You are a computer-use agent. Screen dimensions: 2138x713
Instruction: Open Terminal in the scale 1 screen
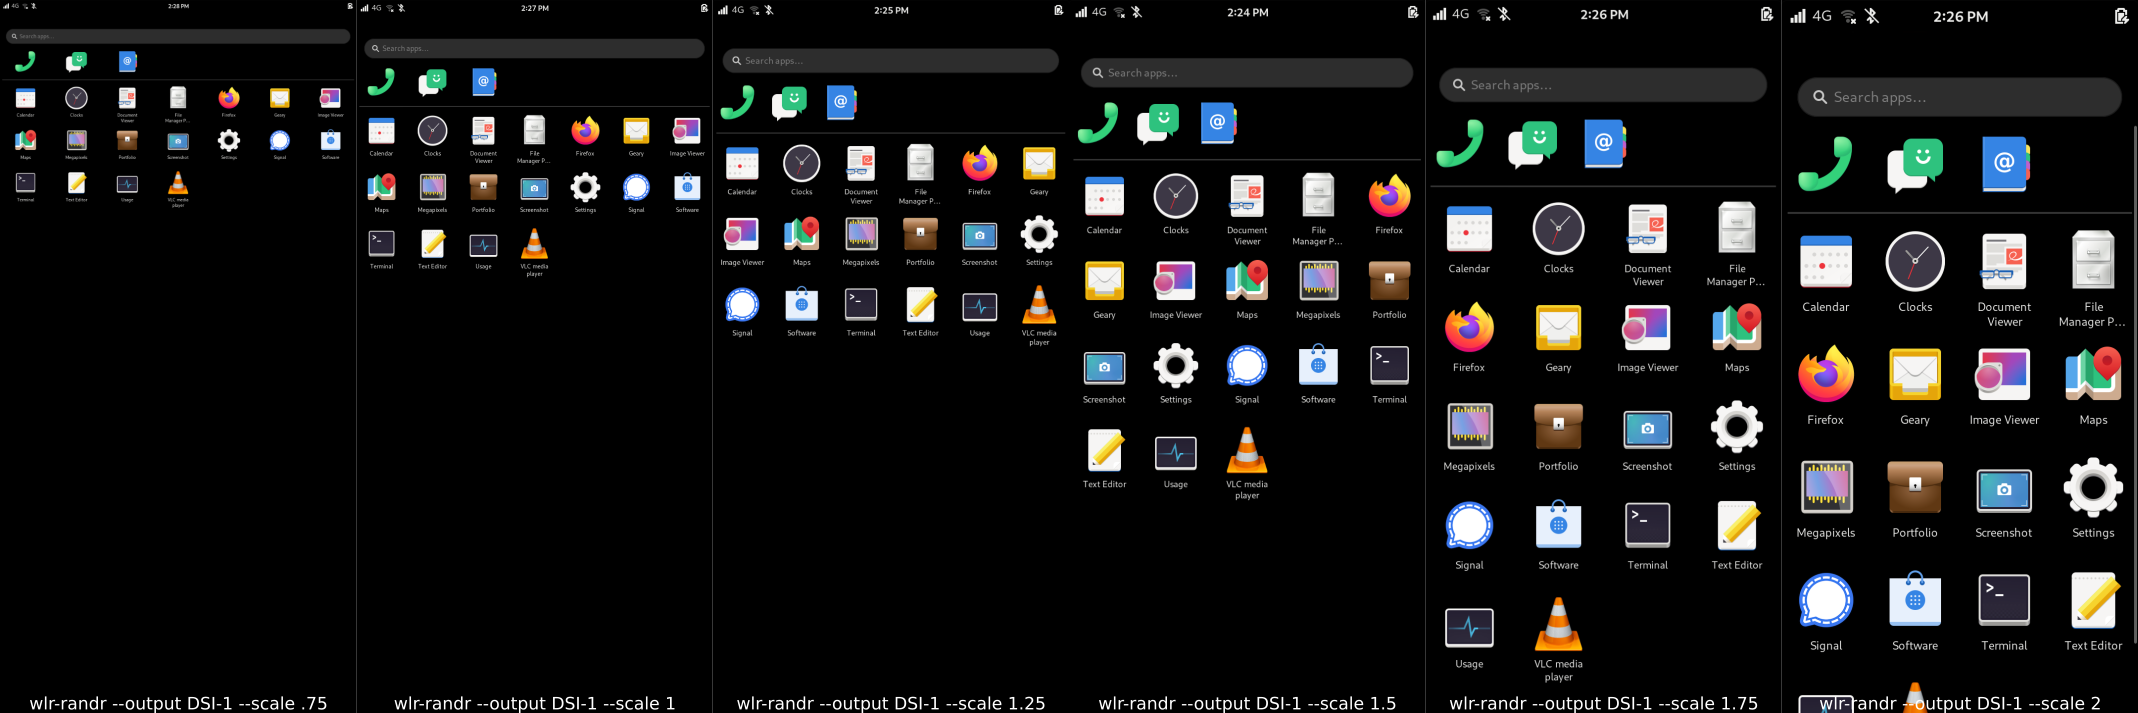pyautogui.click(x=381, y=243)
